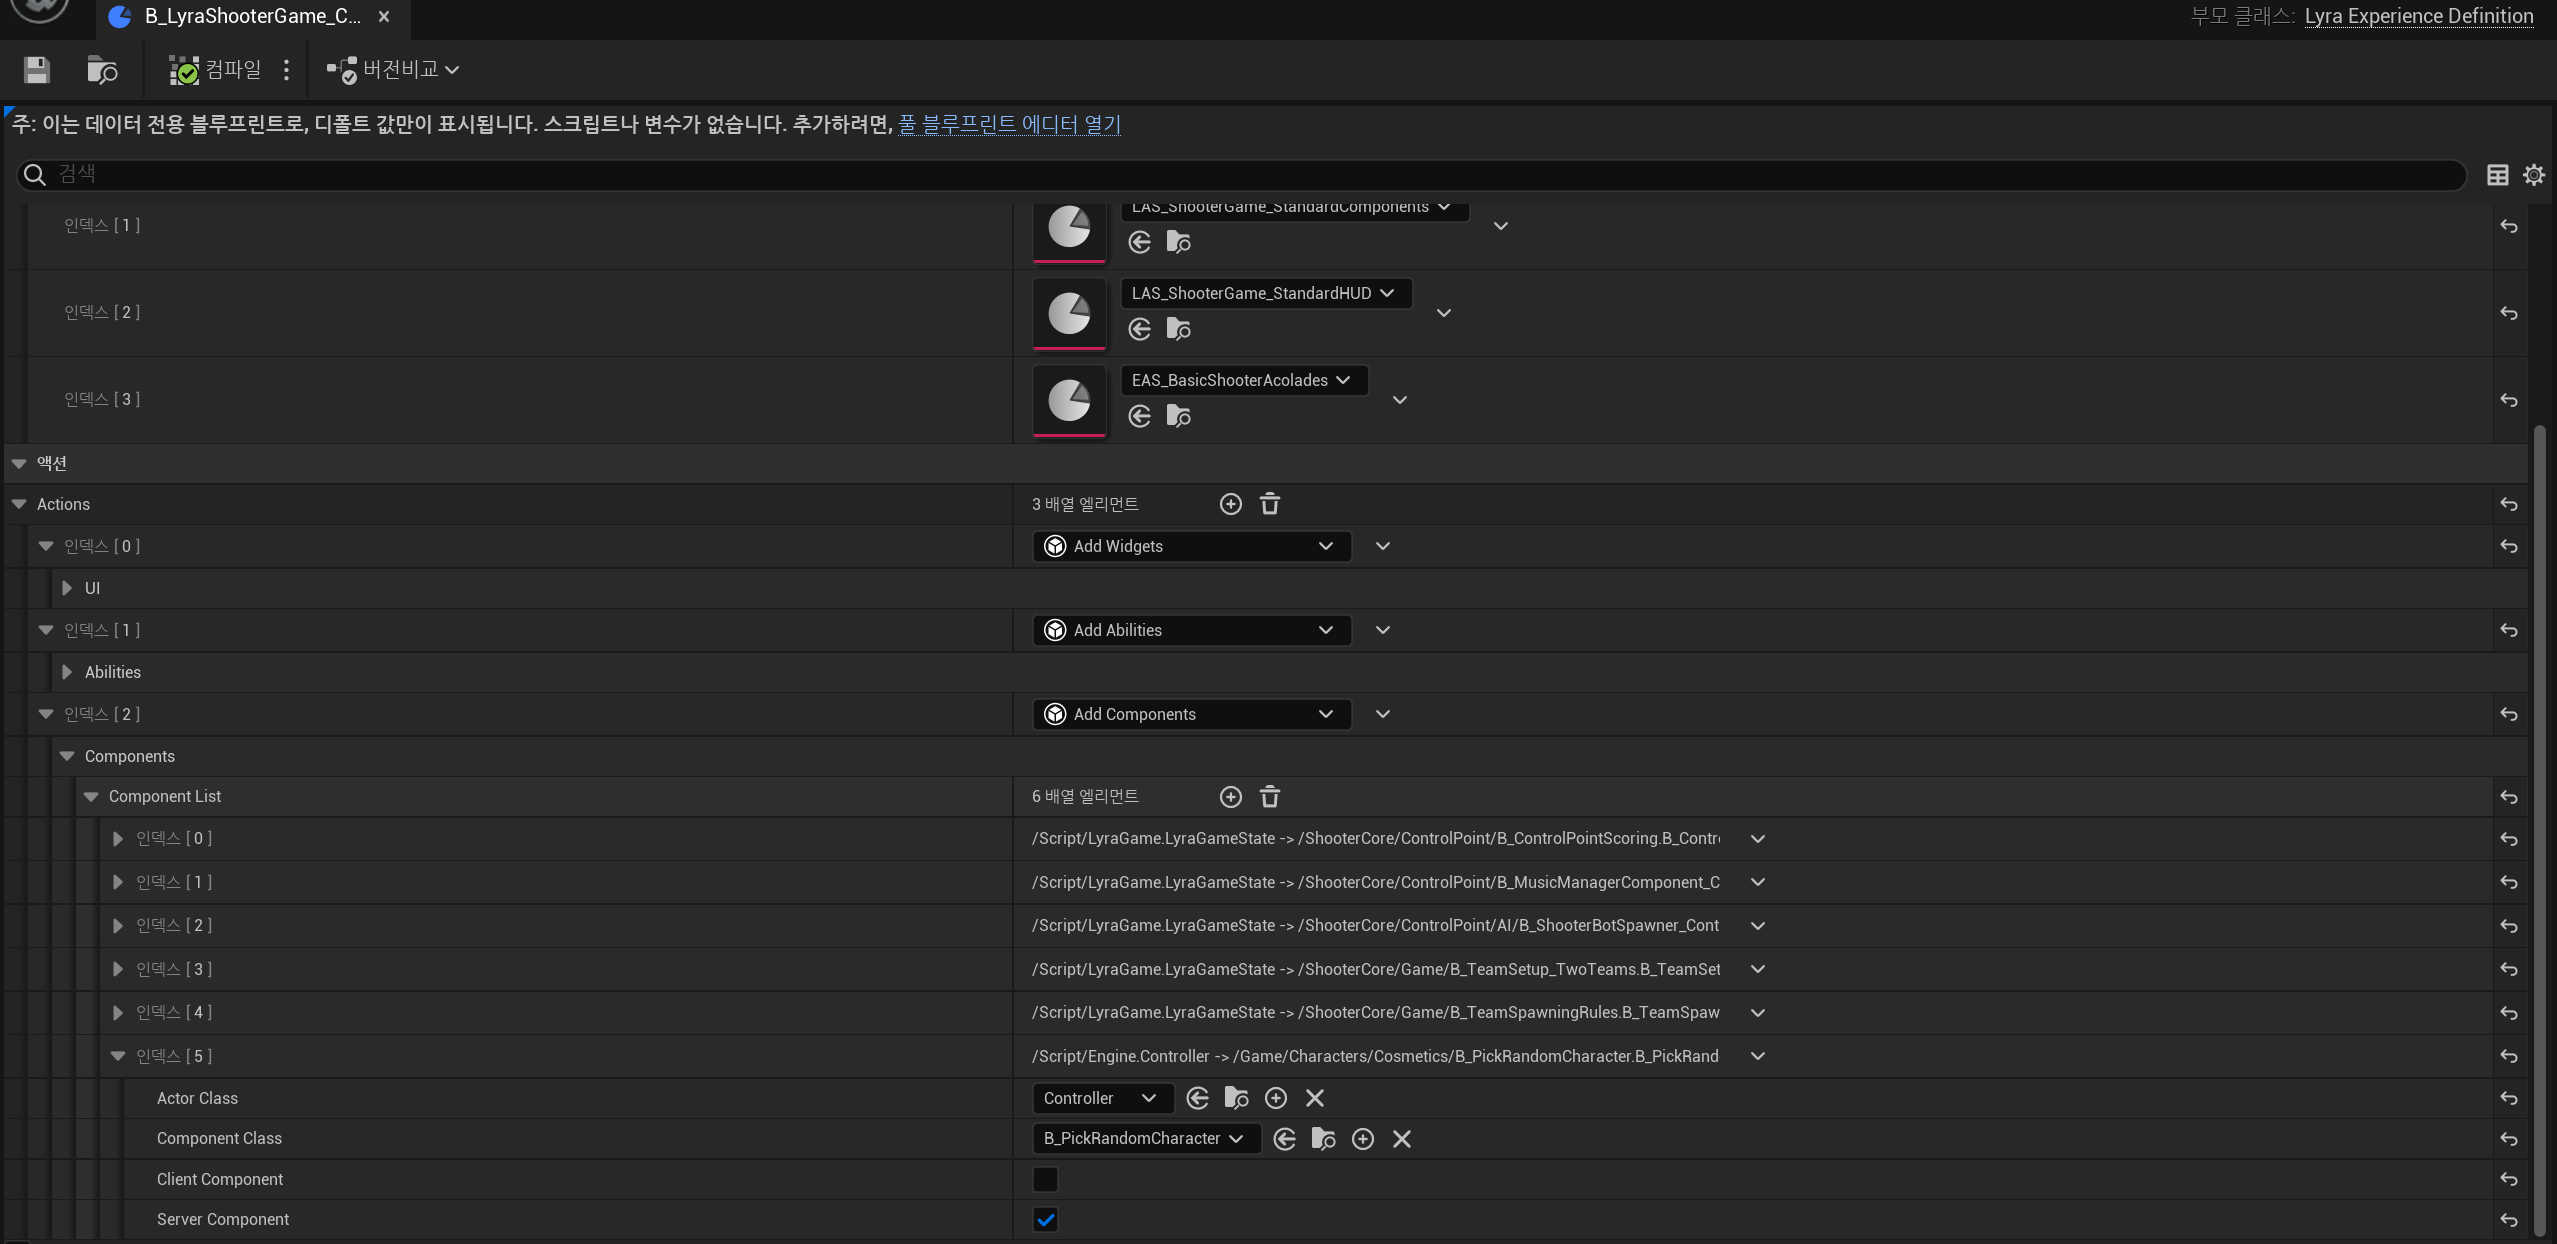Image resolution: width=2557 pixels, height=1244 pixels.
Task: Click the Browse to asset toolbar icon
Action: tap(102, 69)
